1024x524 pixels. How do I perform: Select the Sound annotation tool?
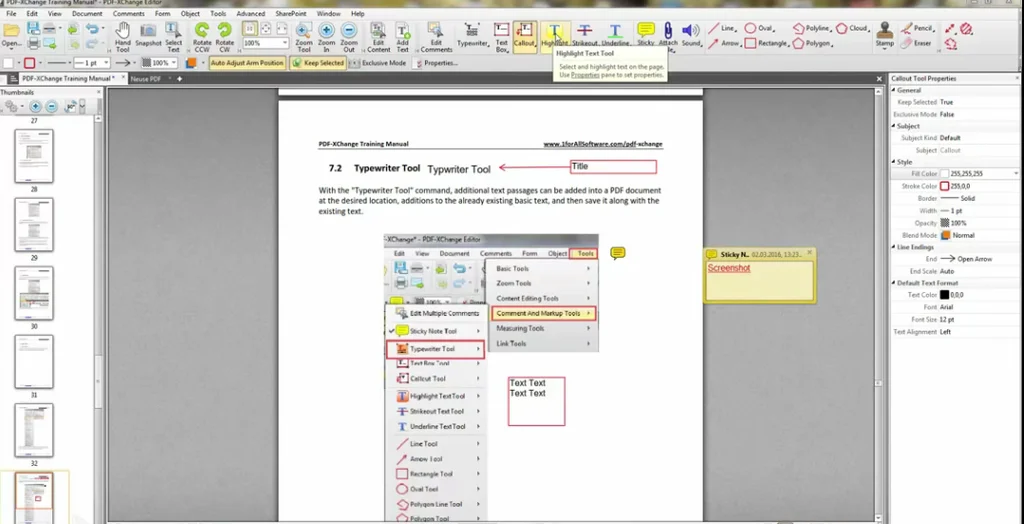(x=691, y=34)
